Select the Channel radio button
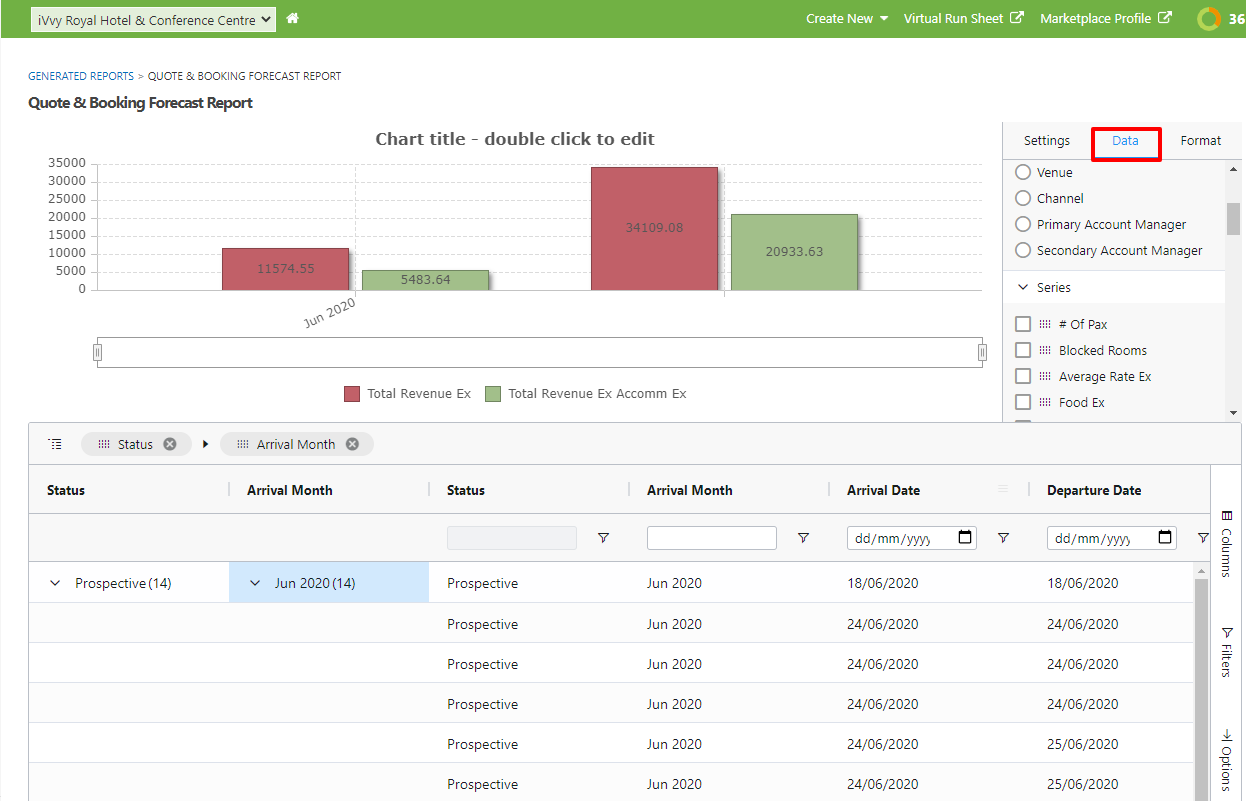 1023,198
